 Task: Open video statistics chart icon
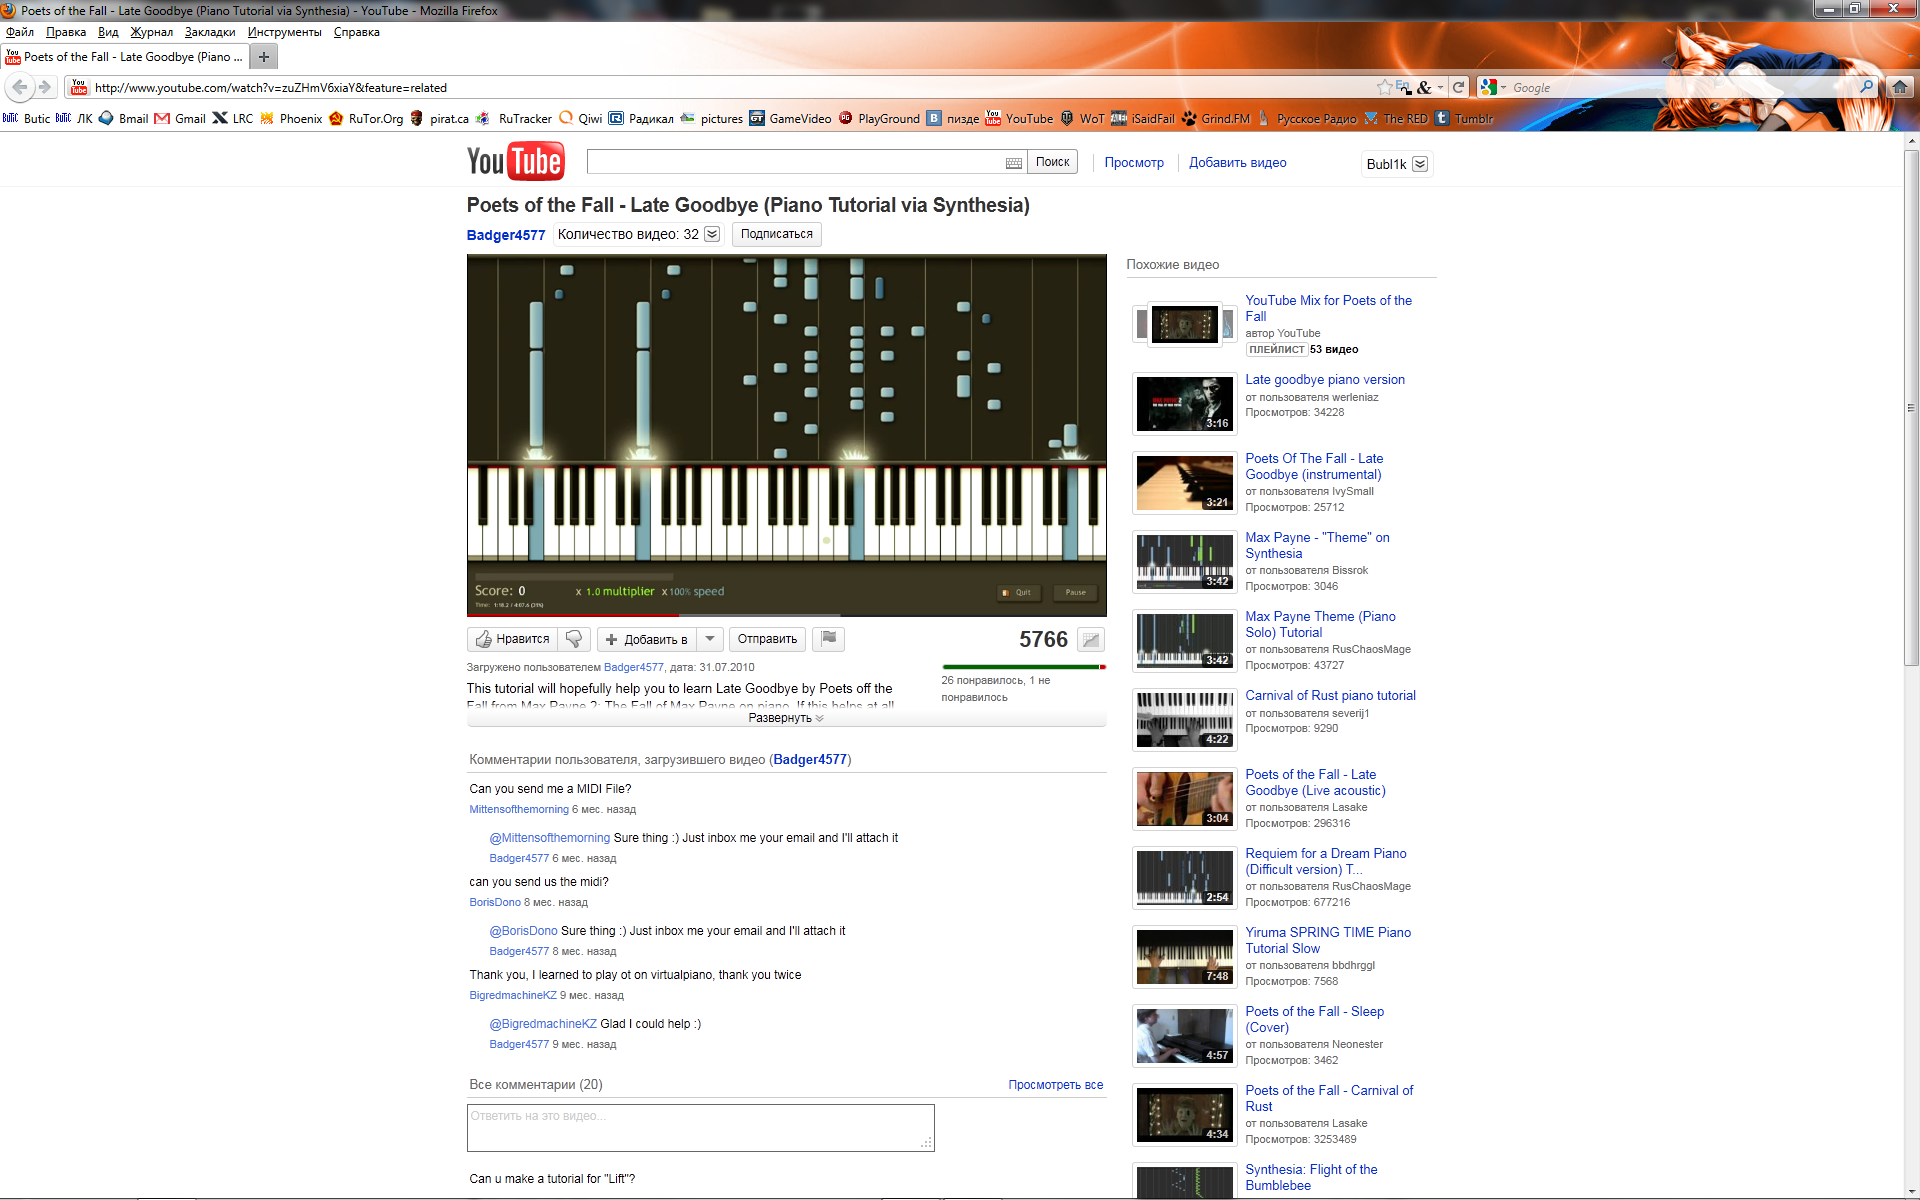(1091, 640)
